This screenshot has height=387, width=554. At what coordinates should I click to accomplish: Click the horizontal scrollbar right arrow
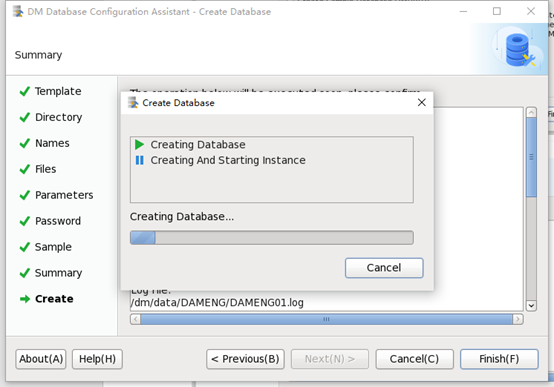coord(518,319)
